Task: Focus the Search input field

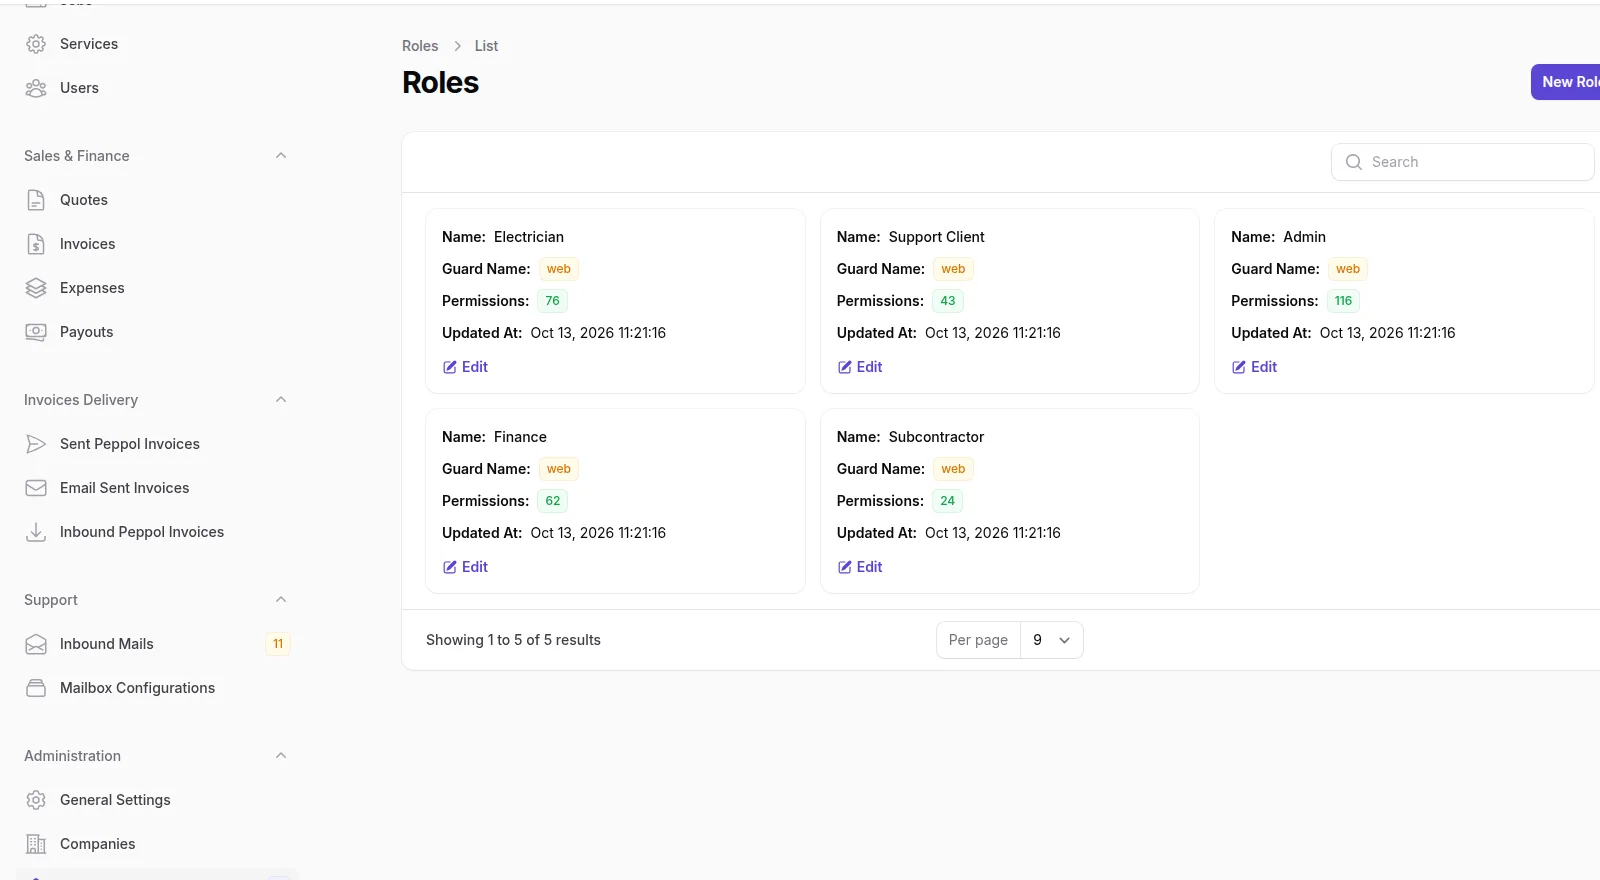Action: coord(1462,162)
